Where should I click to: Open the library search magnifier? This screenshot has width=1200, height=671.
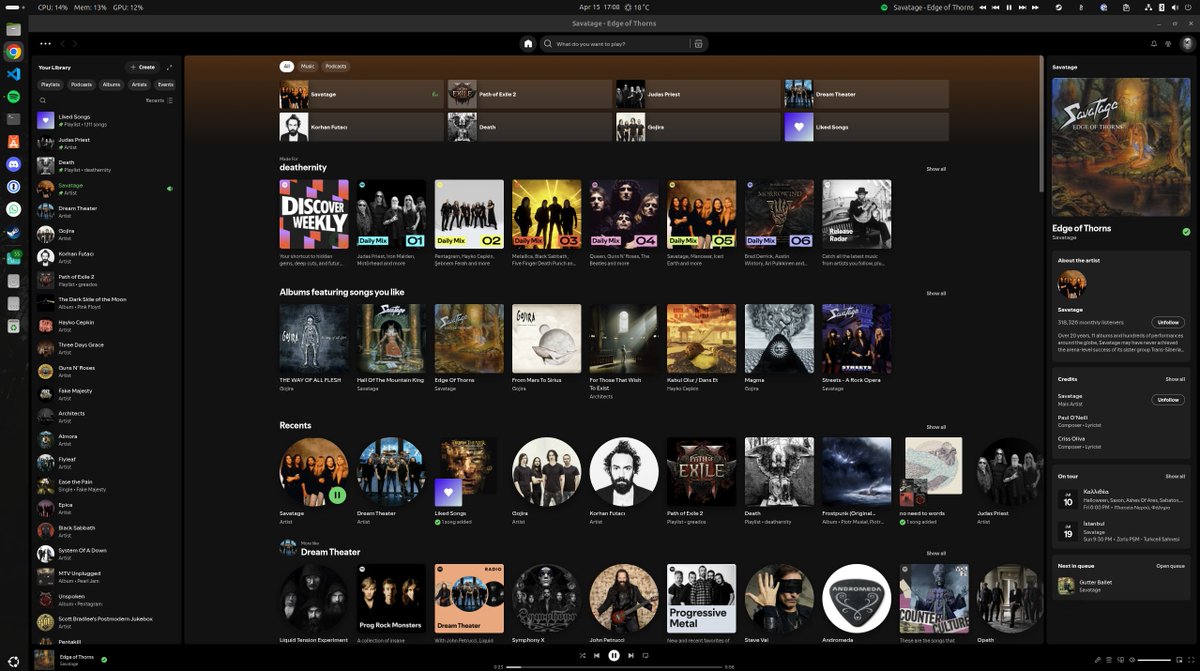(43, 100)
